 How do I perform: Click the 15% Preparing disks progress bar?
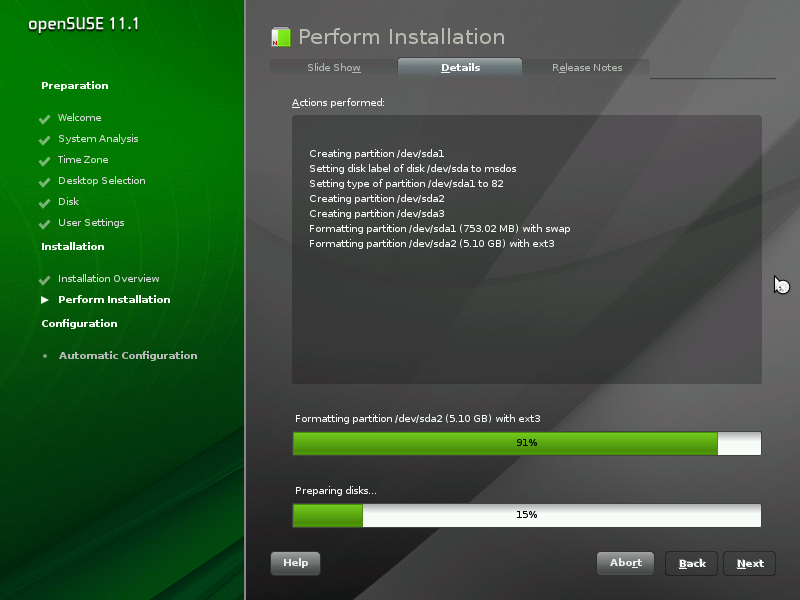[x=527, y=515]
